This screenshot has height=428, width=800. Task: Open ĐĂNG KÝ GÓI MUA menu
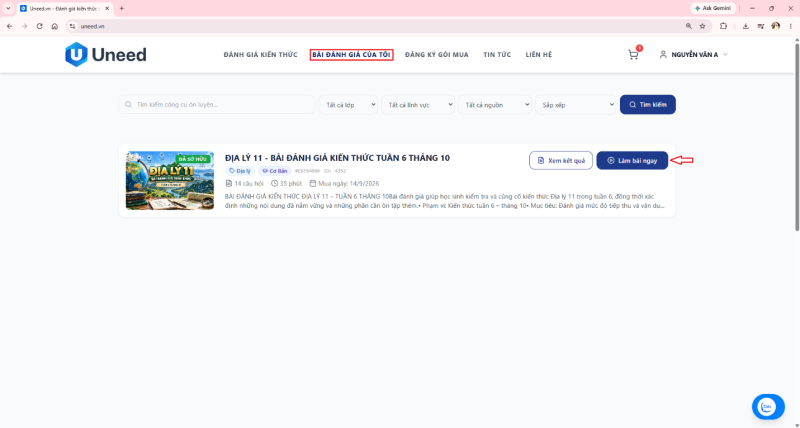click(437, 55)
